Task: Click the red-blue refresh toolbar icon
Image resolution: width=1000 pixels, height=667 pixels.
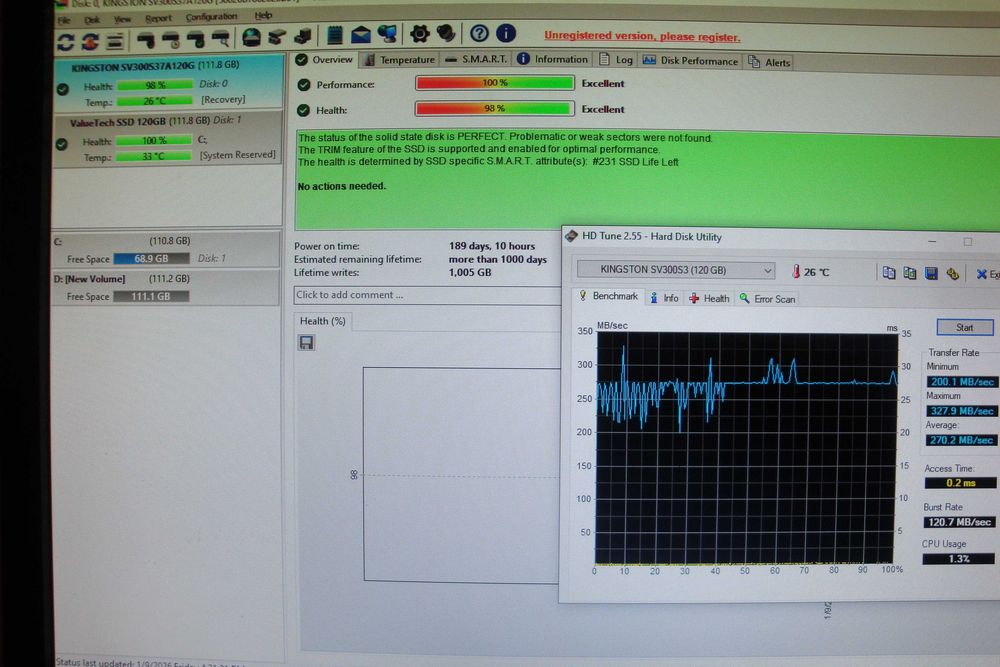Action: (x=90, y=42)
